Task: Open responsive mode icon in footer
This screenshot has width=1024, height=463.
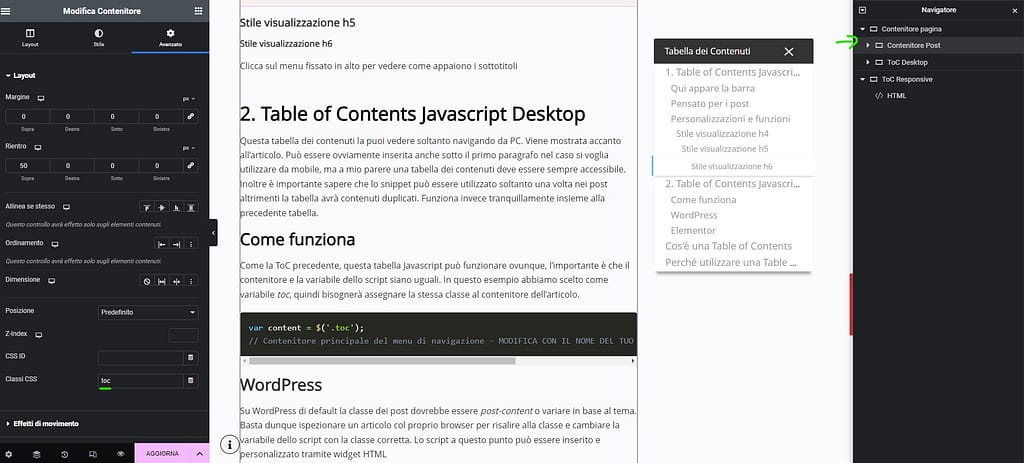Action: coord(92,454)
